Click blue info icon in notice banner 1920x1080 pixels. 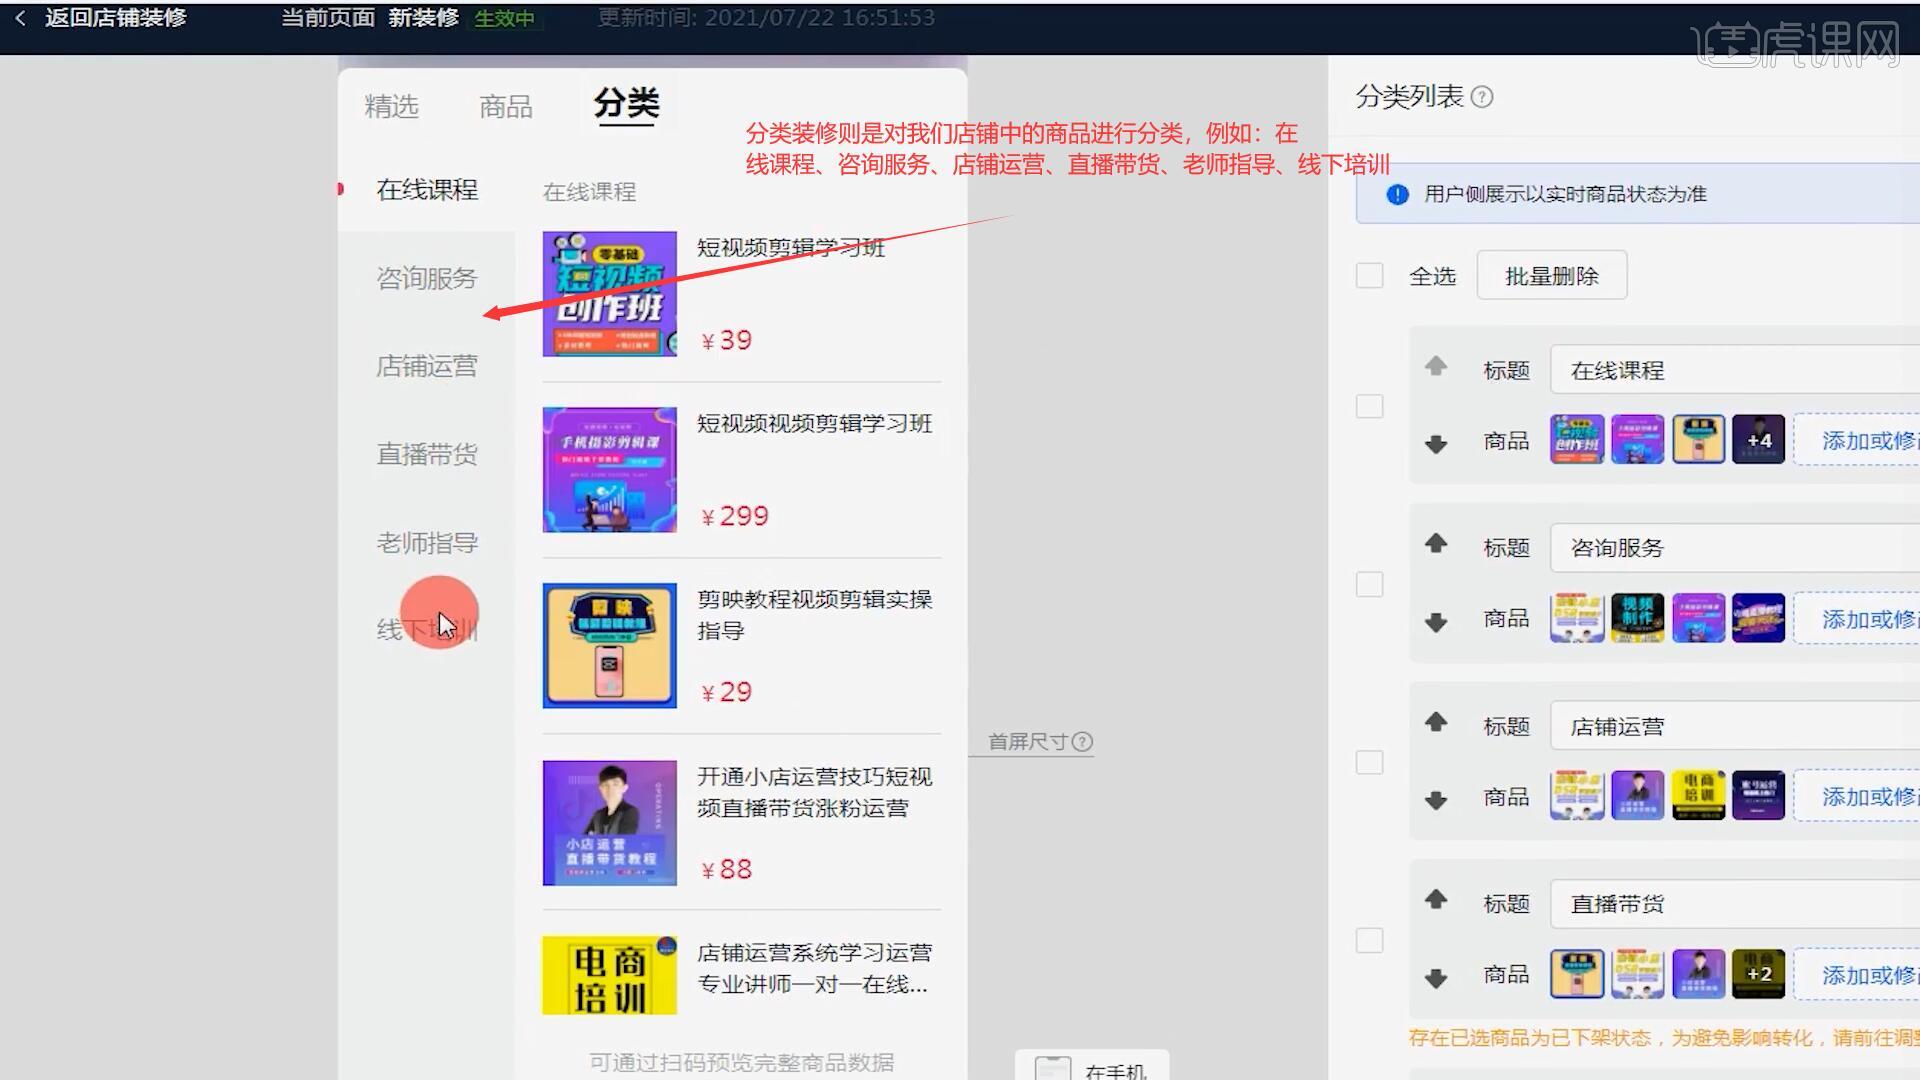pyautogui.click(x=1398, y=194)
